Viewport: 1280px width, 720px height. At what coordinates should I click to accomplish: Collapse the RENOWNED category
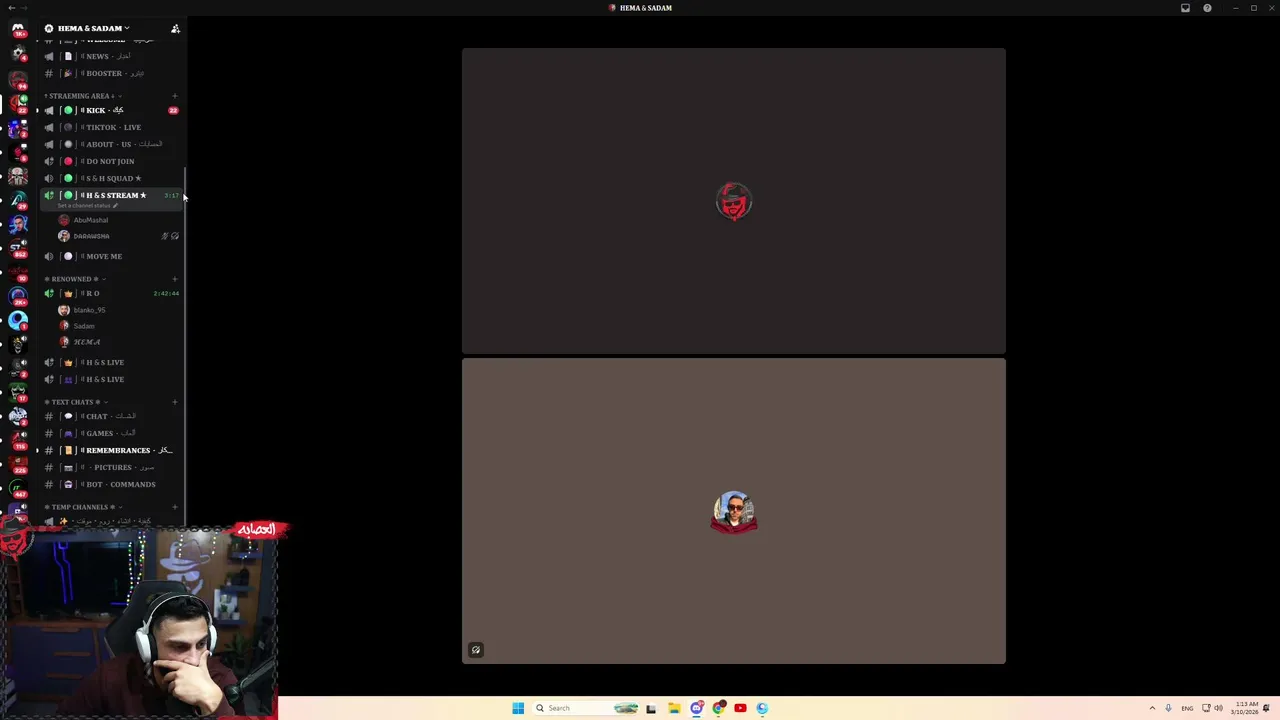[x=75, y=279]
